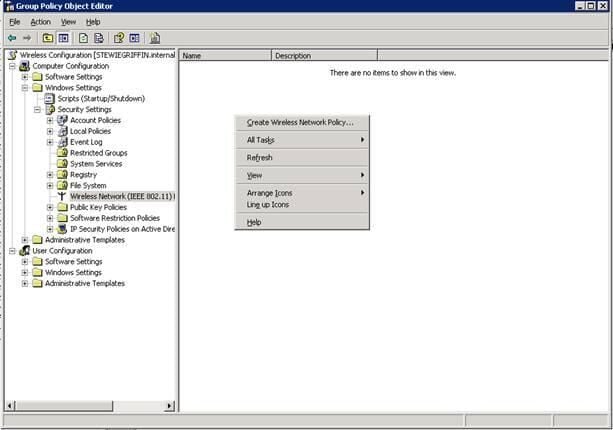This screenshot has height=430, width=613.
Task: Select Administrative Templates under Computer Configuration
Action: 85,240
